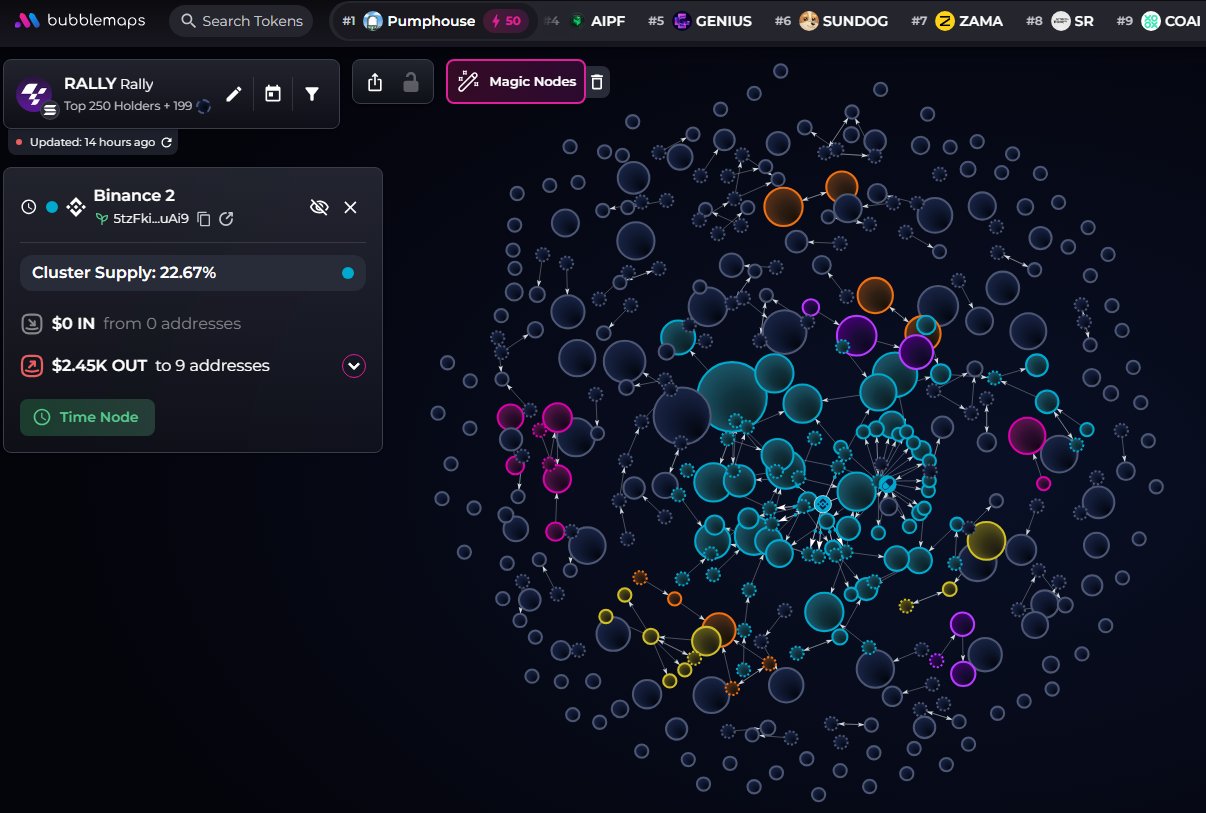Click the Search Tokens field
1206x813 pixels.
coord(241,21)
